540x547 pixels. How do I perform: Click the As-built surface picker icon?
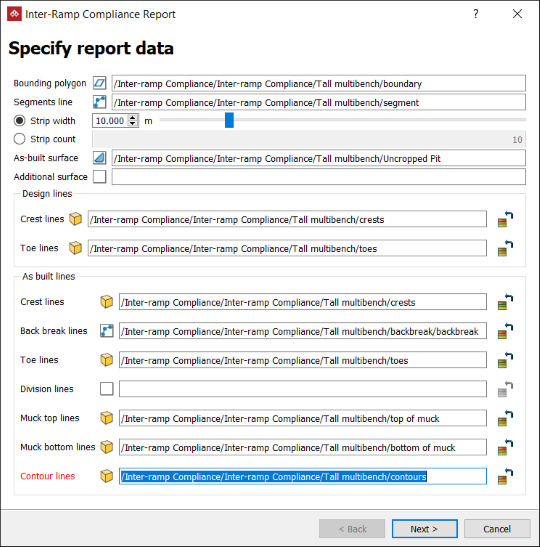99,158
